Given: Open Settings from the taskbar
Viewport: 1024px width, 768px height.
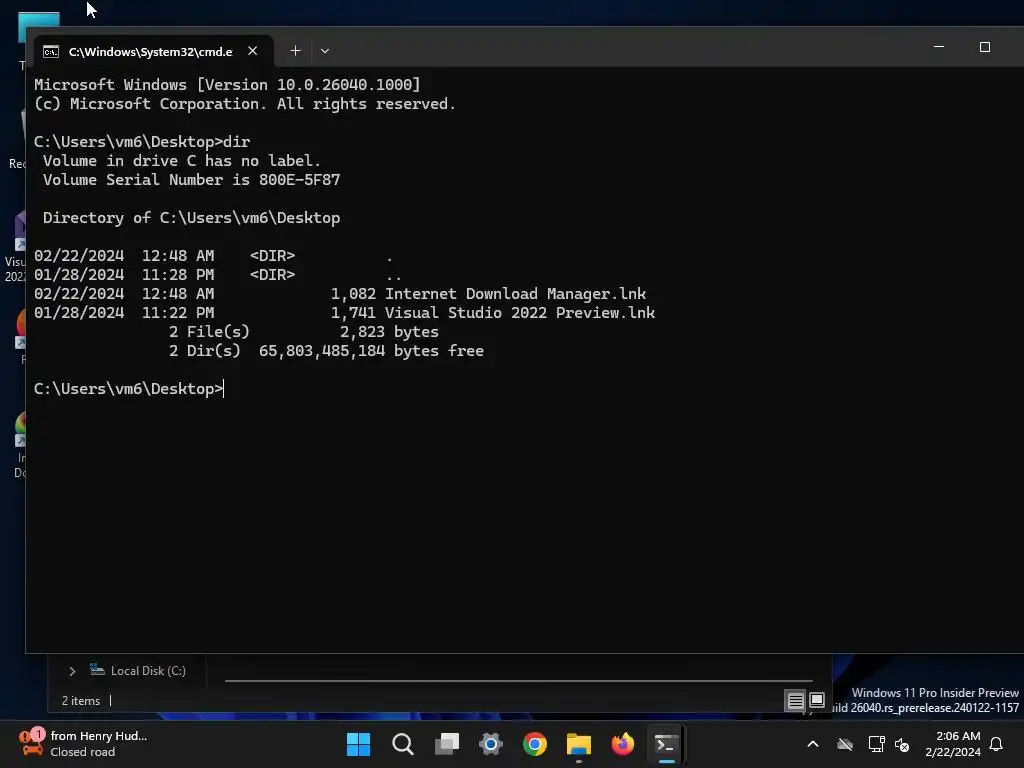Looking at the screenshot, I should (490, 744).
